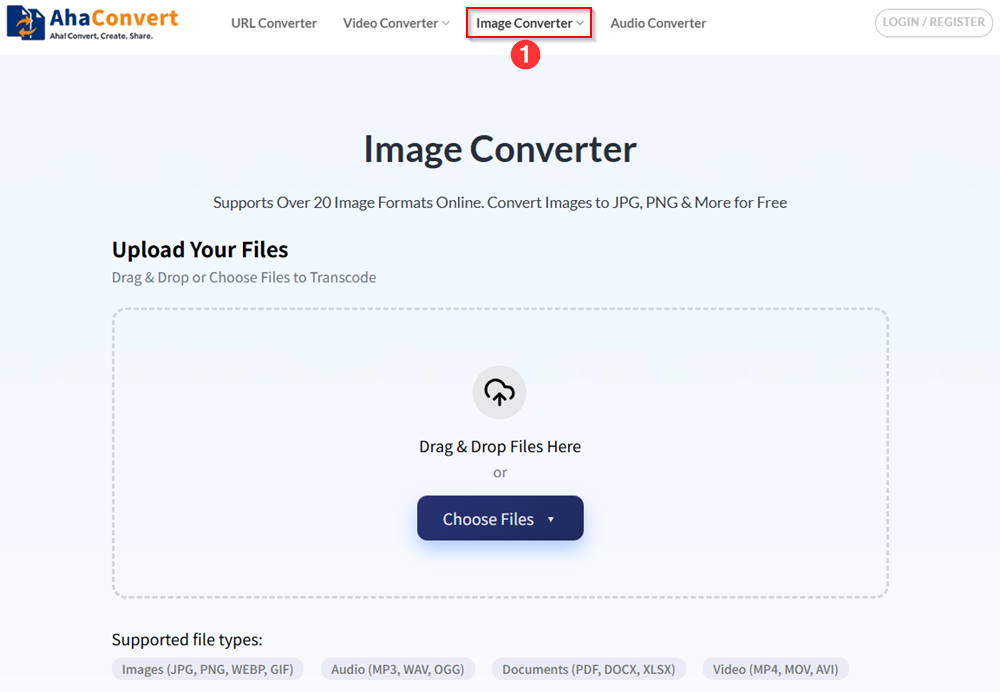The image size is (1000, 692).
Task: Click the Drag & Drop Files Here text
Action: (500, 446)
